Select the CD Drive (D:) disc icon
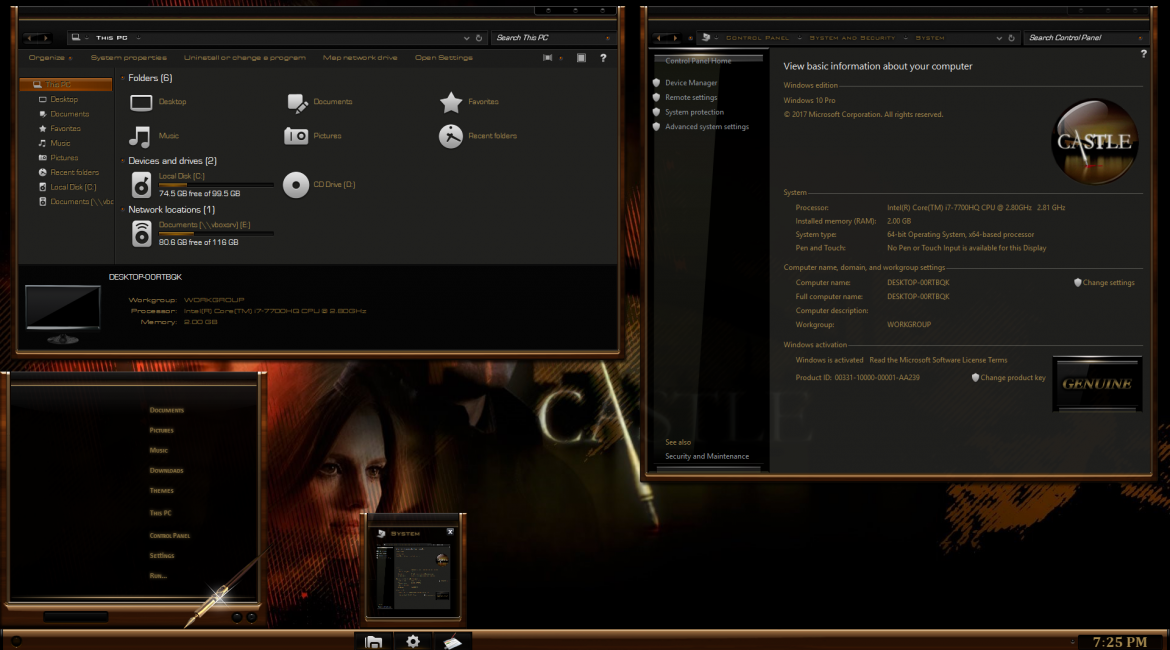Image resolution: width=1170 pixels, height=650 pixels. [295, 185]
